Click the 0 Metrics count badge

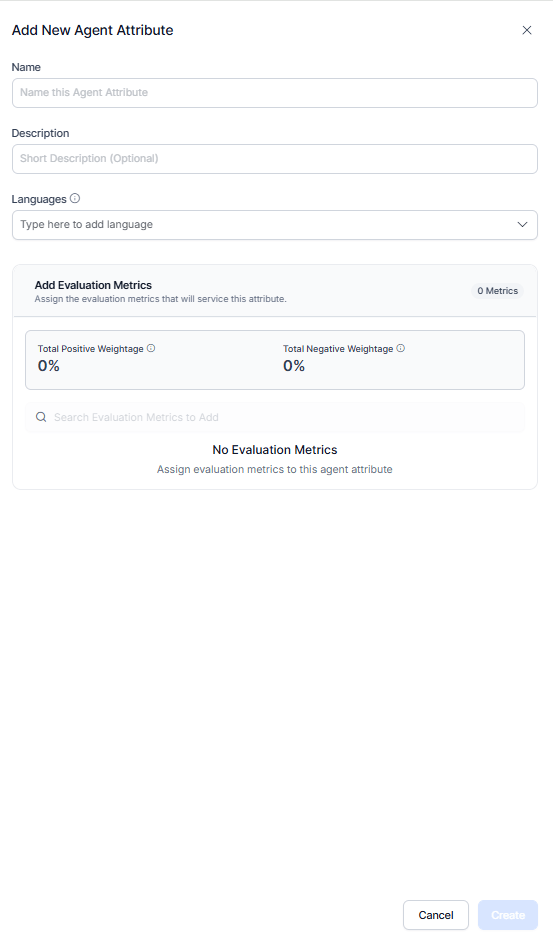tap(497, 291)
